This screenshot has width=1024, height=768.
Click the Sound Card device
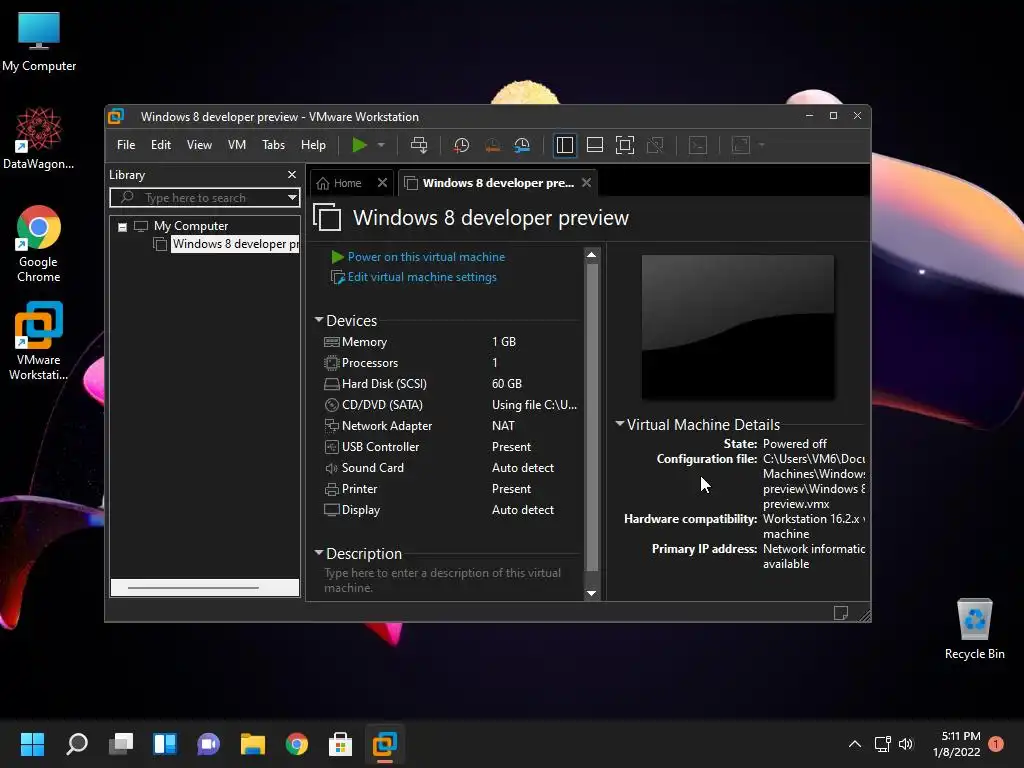click(x=451, y=468)
